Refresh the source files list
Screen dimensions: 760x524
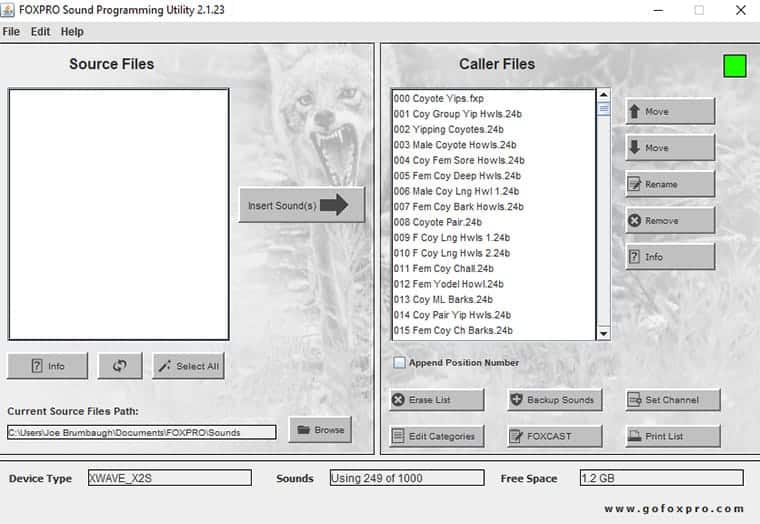[120, 366]
